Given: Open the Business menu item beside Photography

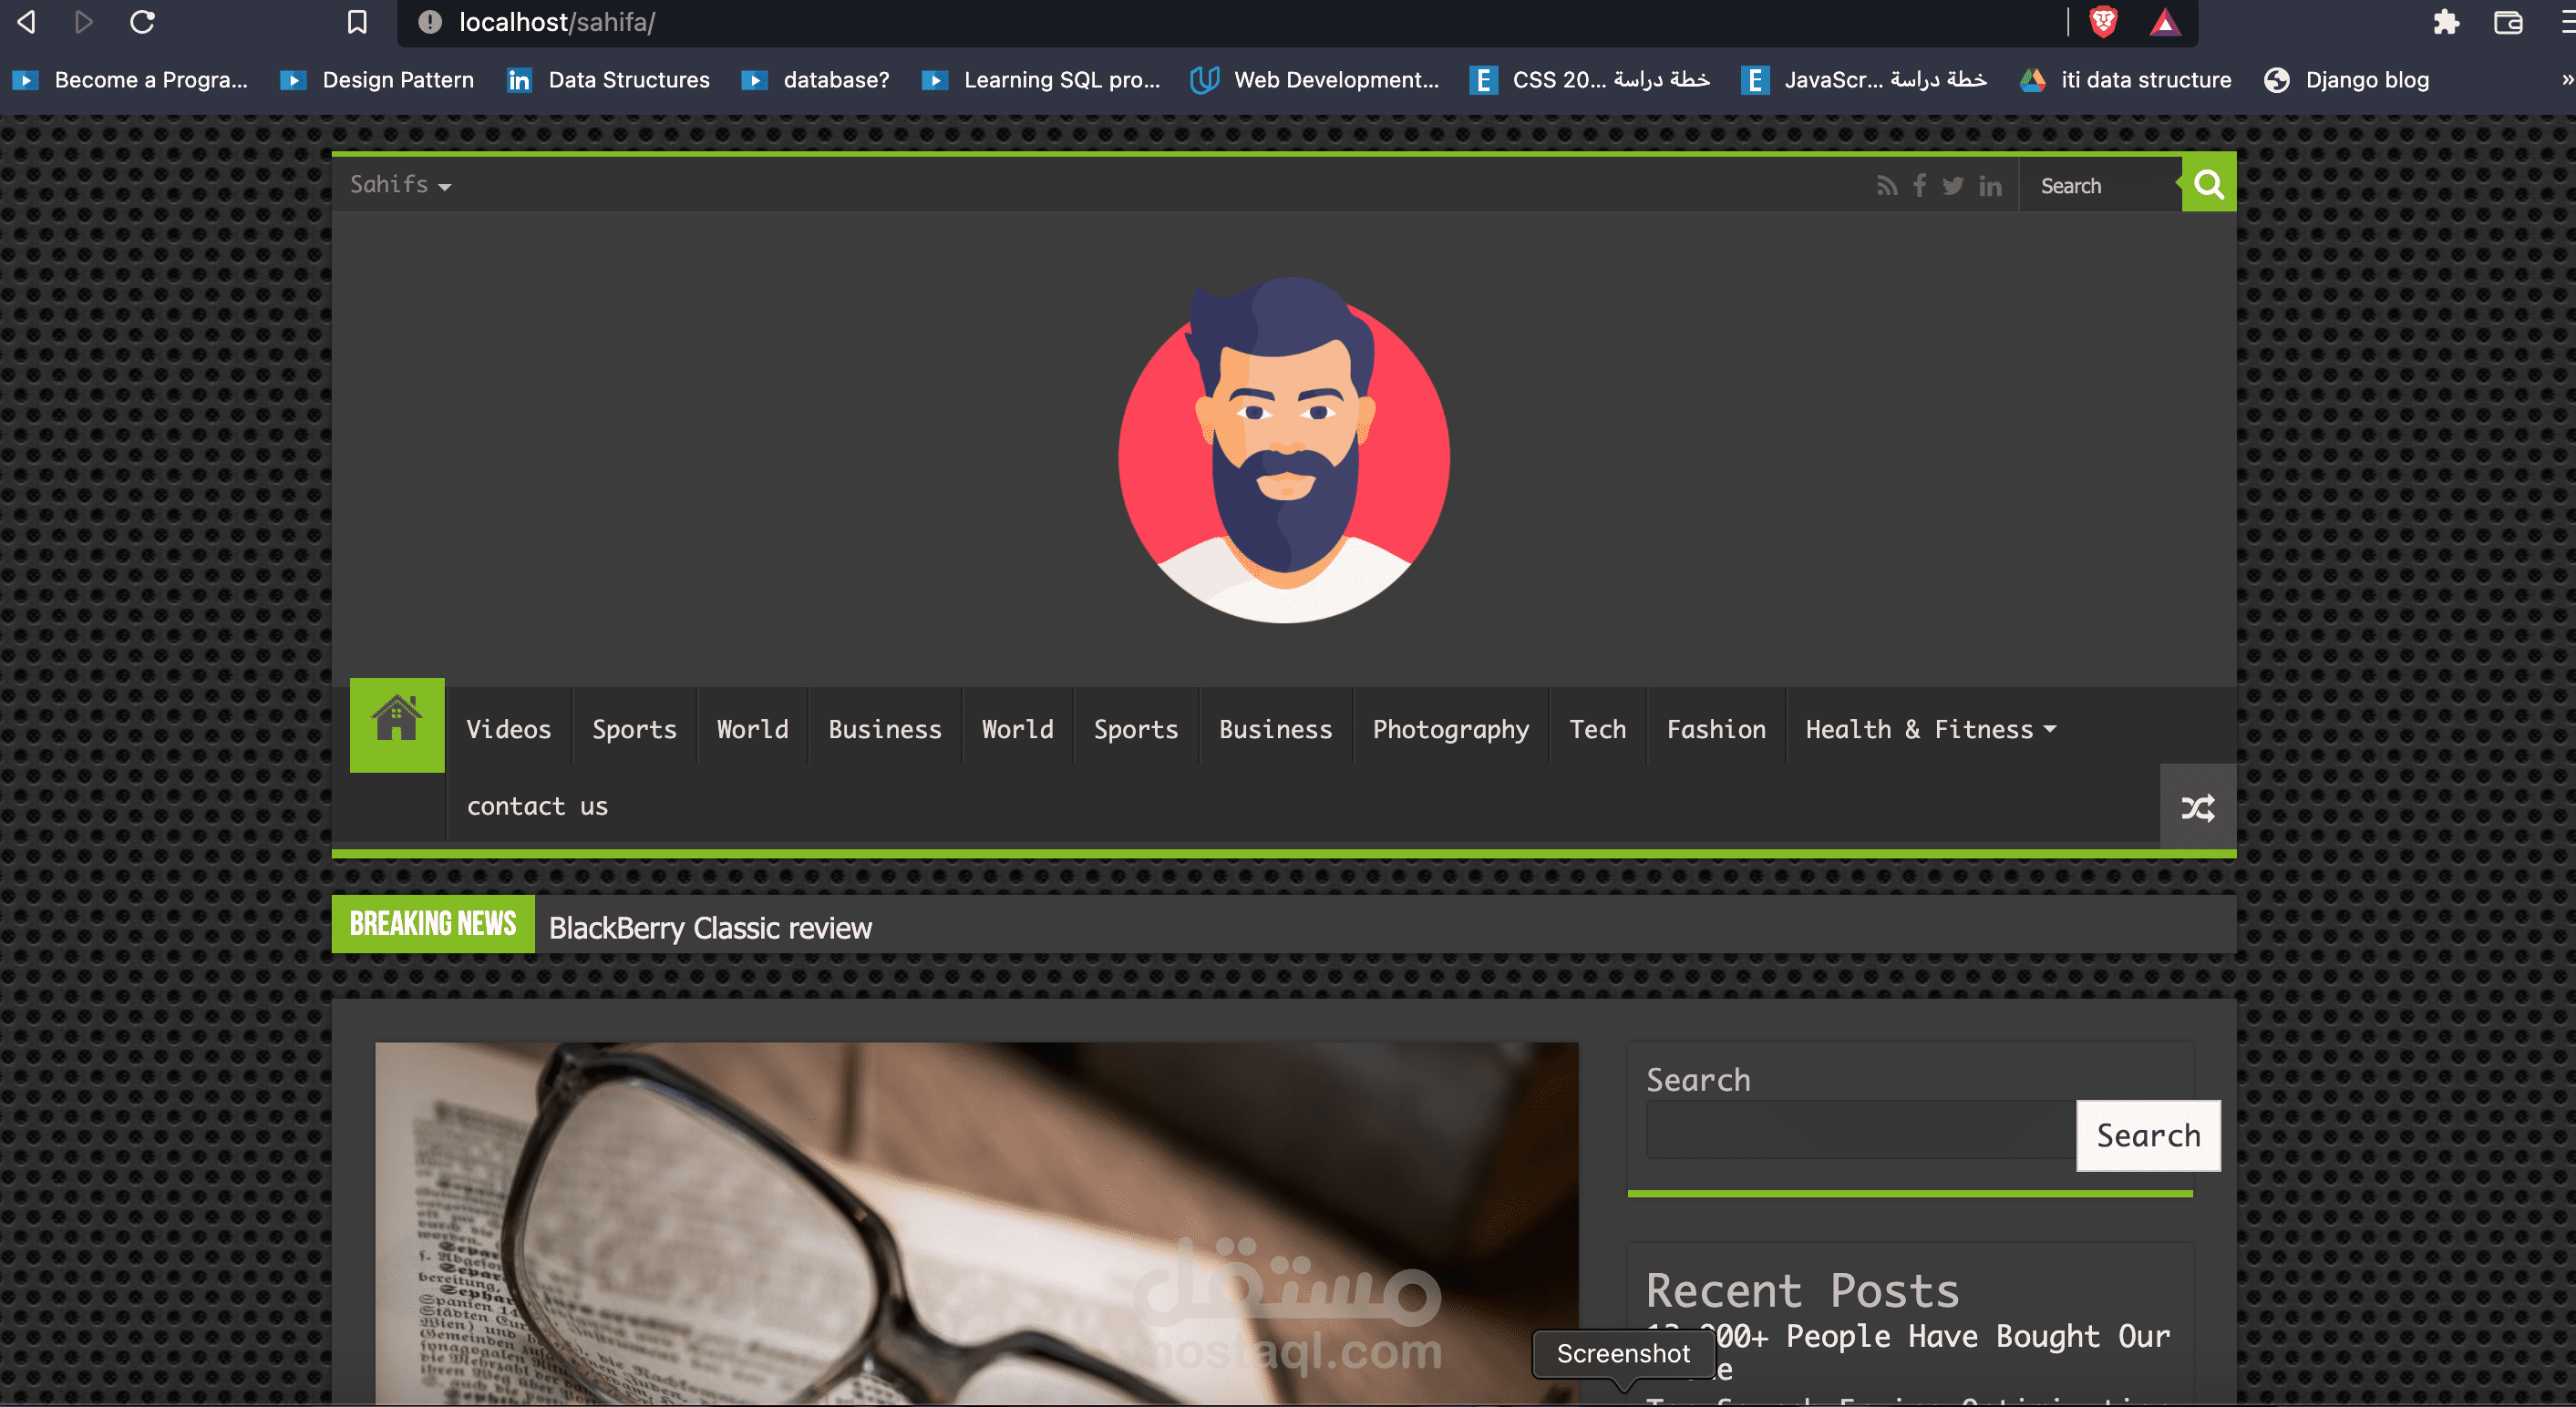Looking at the screenshot, I should pyautogui.click(x=1275, y=729).
